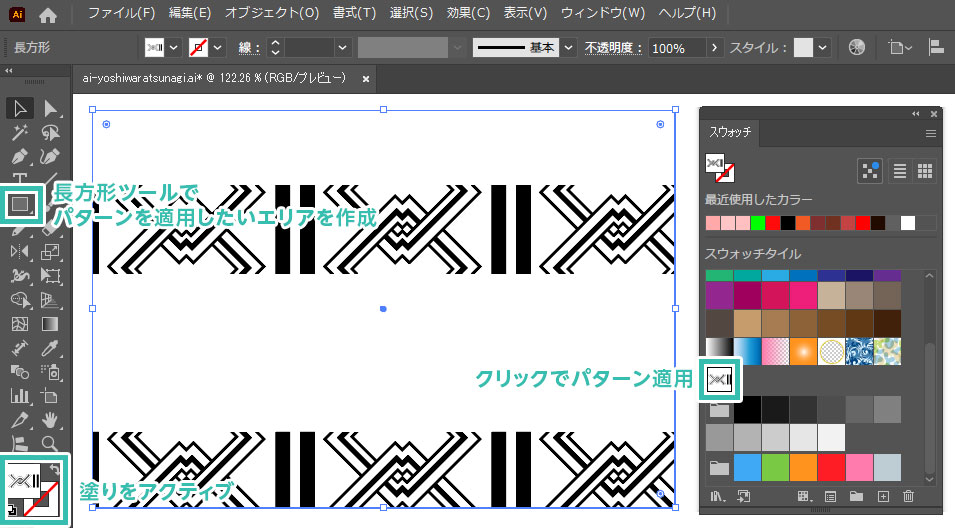Click the trash icon in Swatches panel
Viewport: 955px width, 528px height.
(x=908, y=496)
